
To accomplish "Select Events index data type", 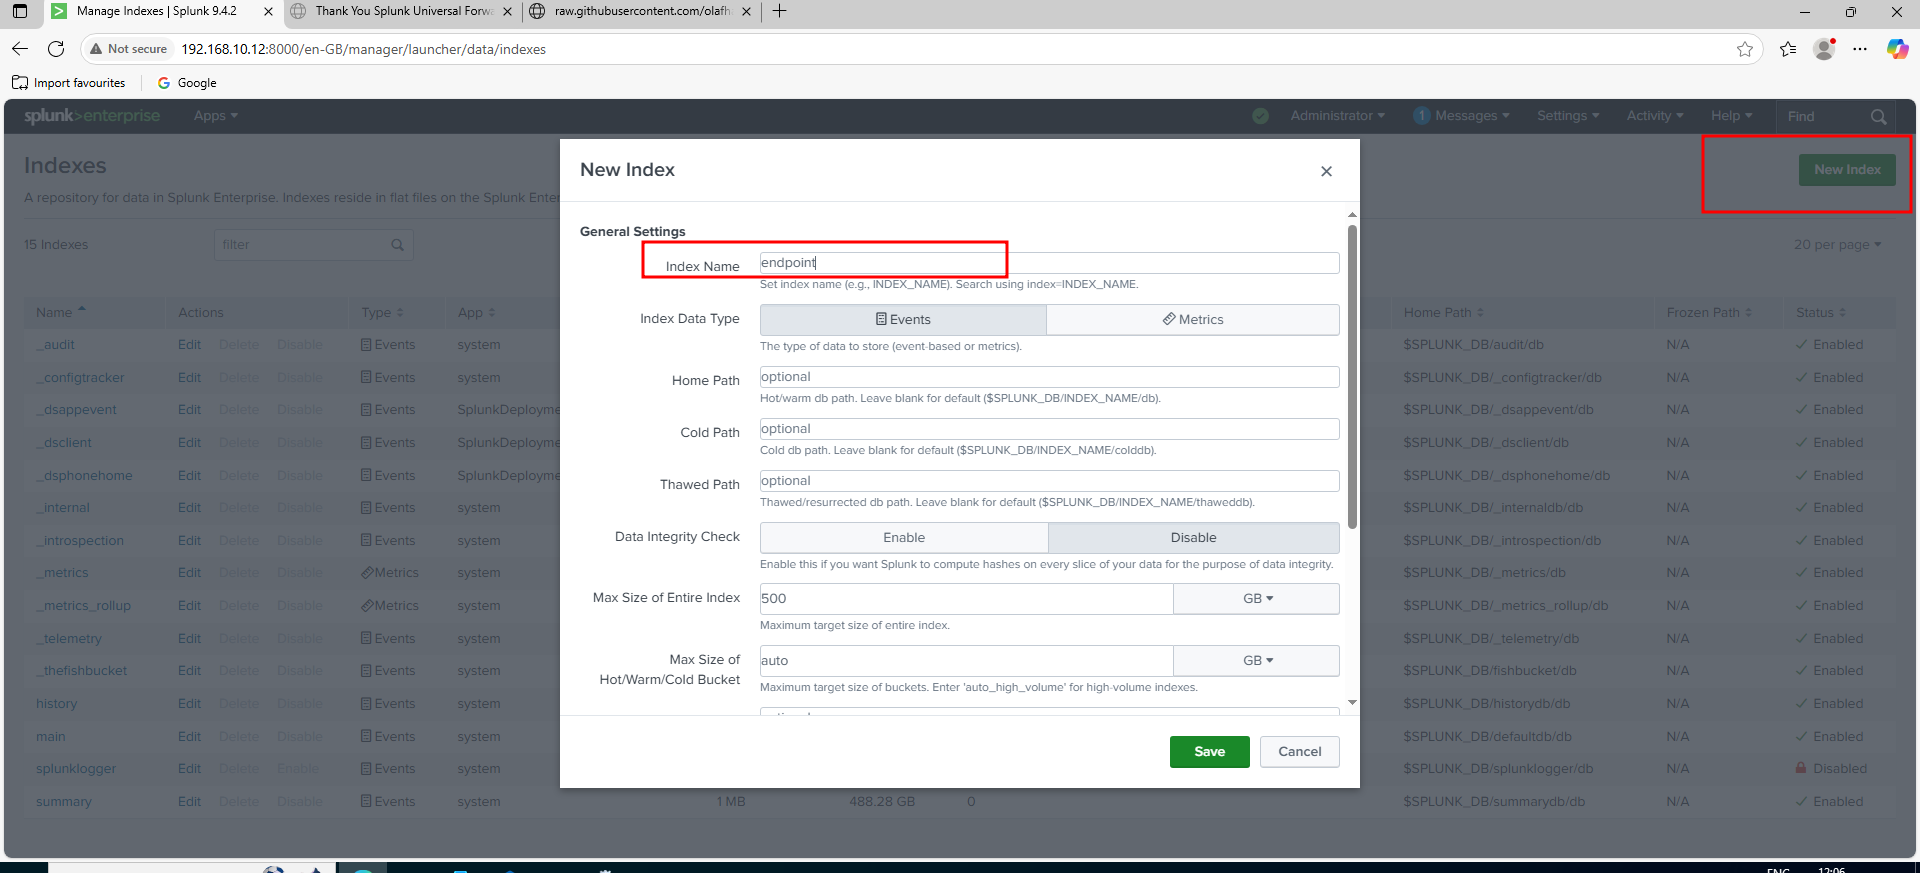I will (x=903, y=319).
